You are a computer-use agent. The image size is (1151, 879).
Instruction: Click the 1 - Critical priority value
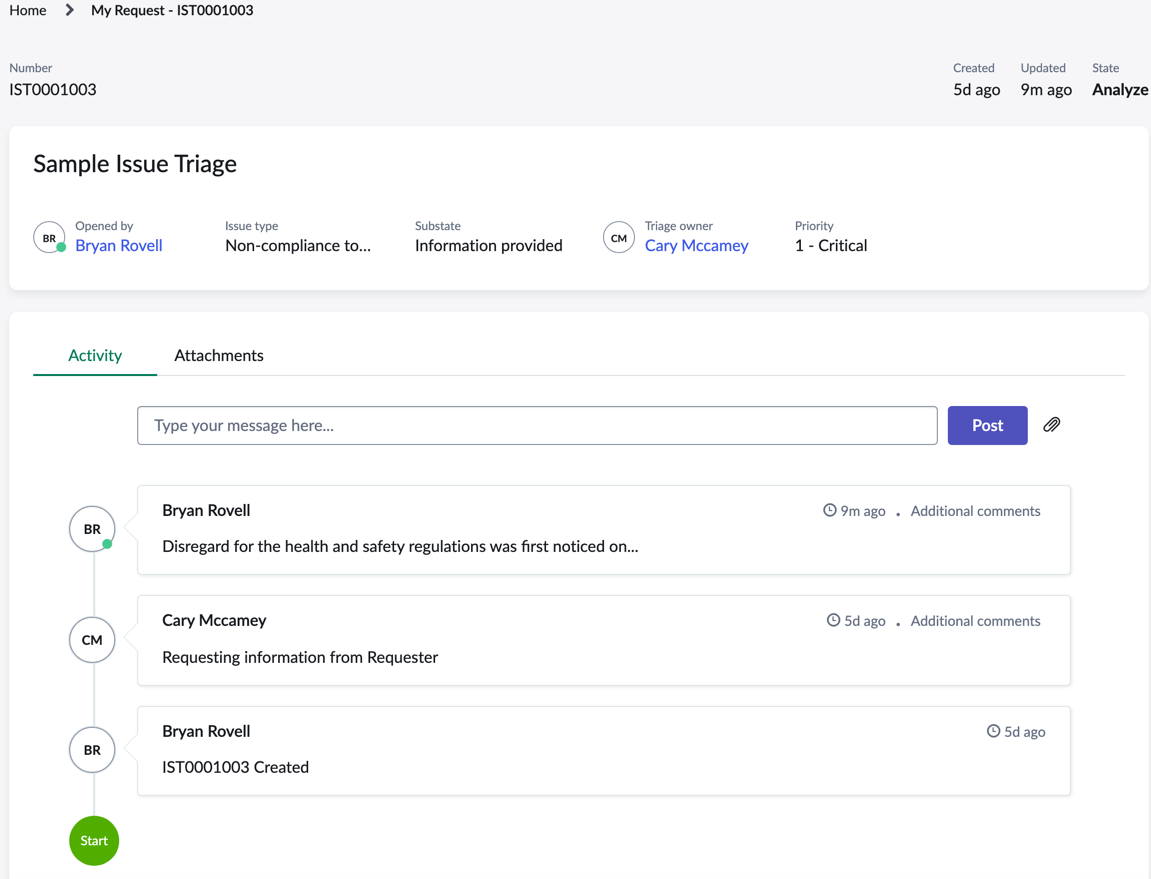click(x=831, y=245)
